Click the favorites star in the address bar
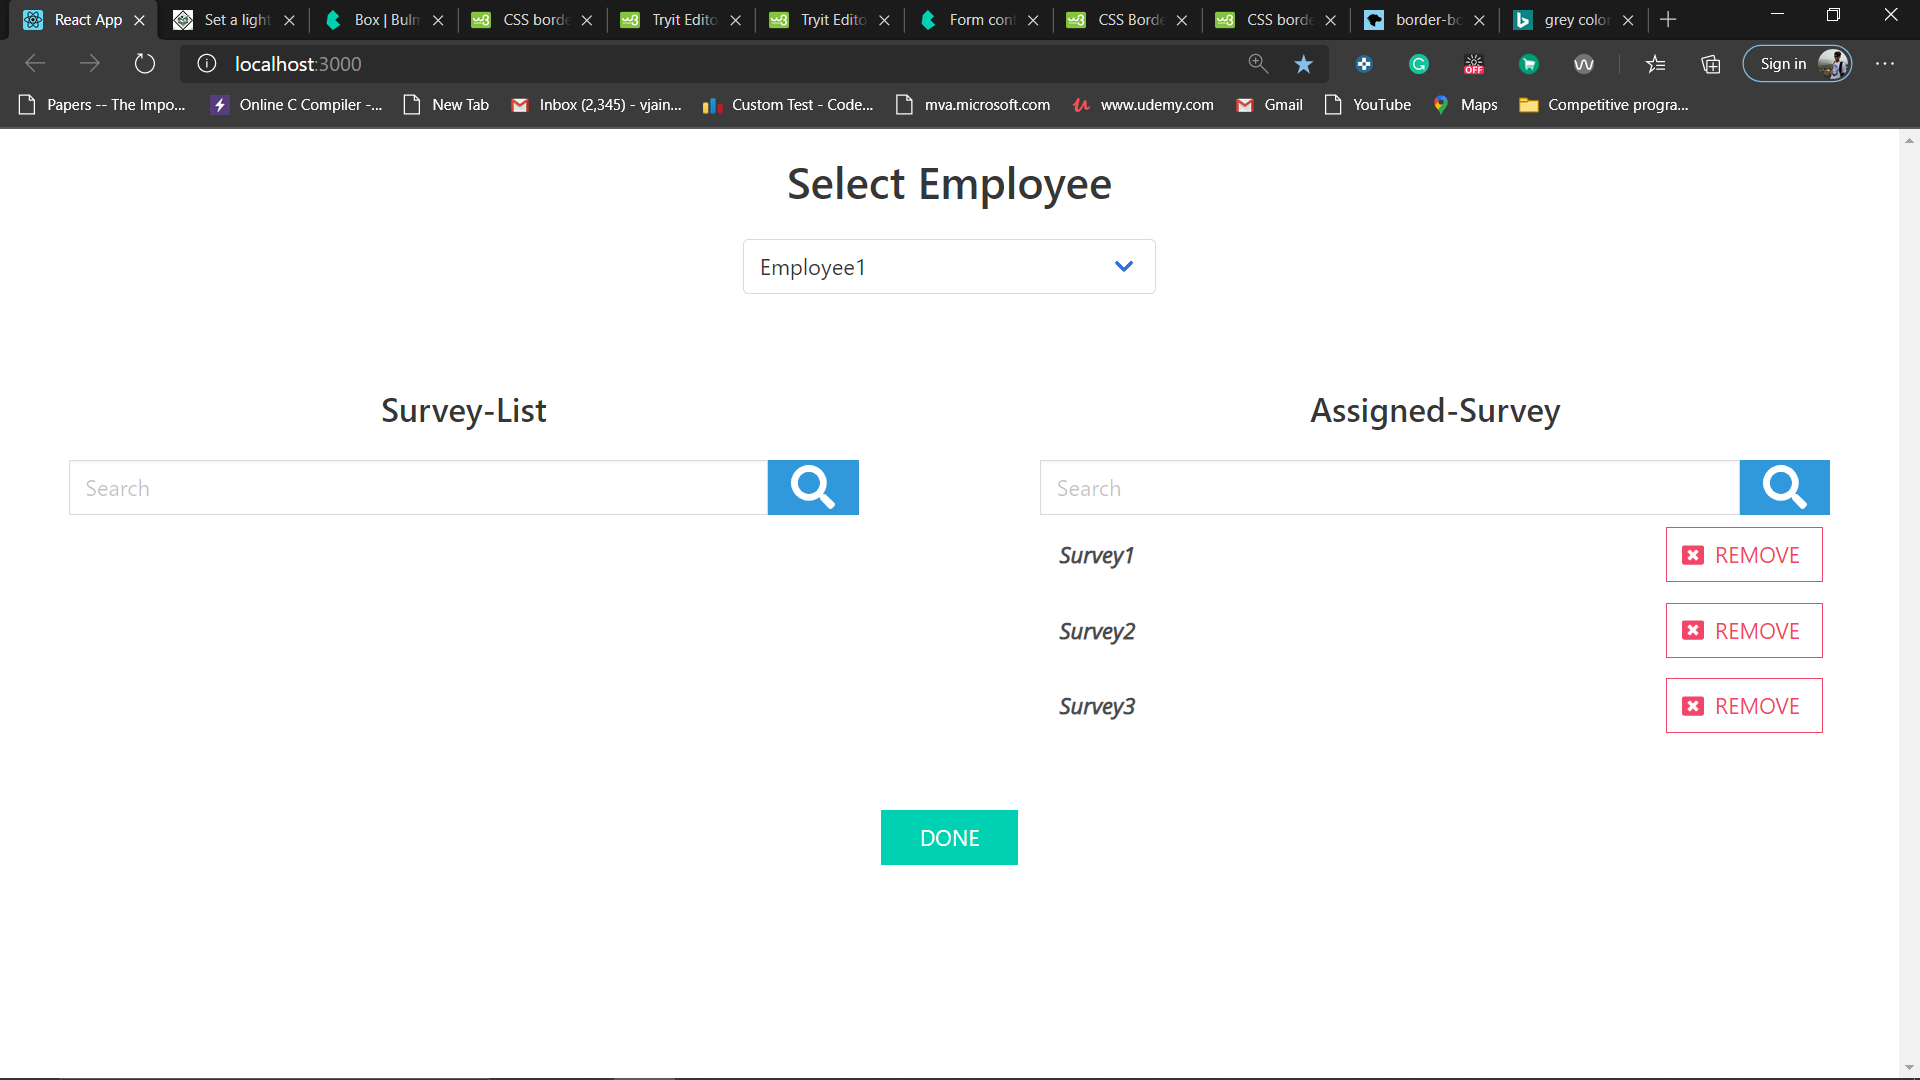 pyautogui.click(x=1303, y=64)
